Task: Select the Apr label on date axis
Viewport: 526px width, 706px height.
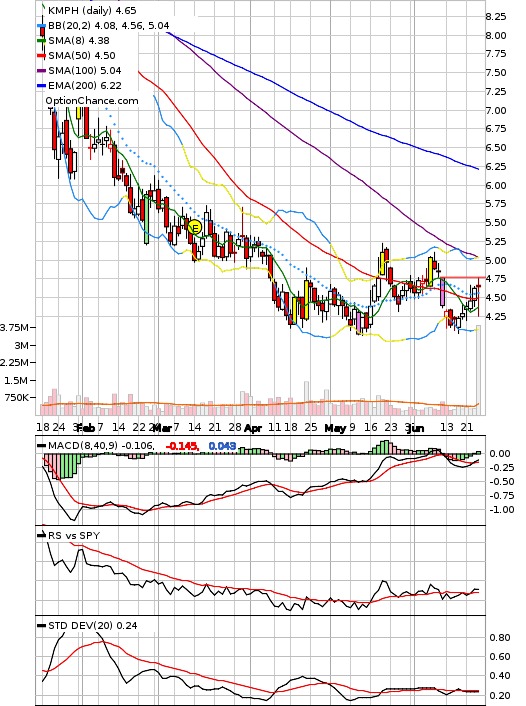Action: [253, 428]
